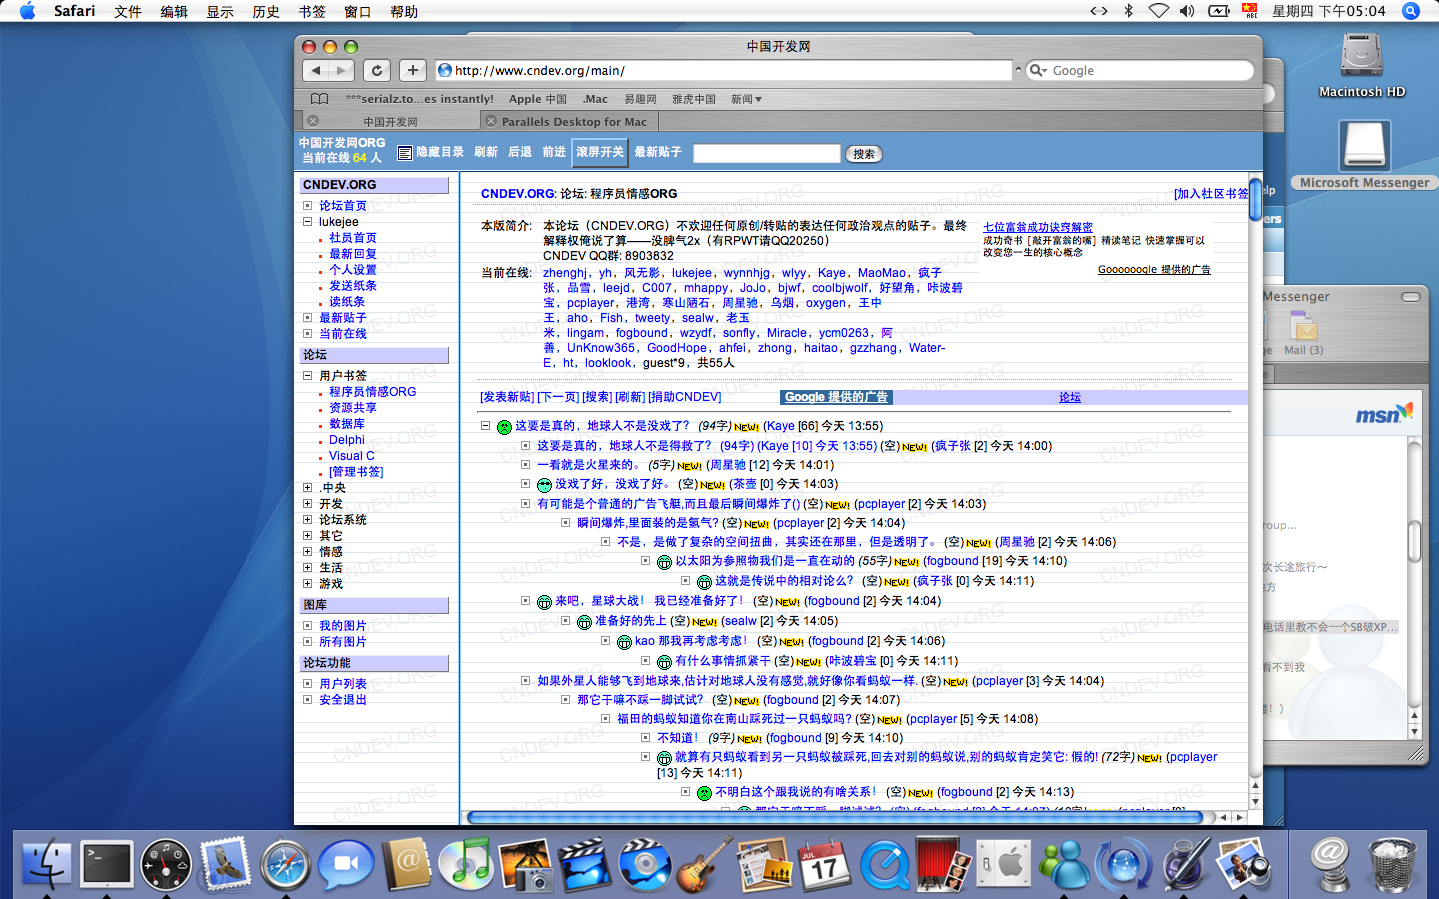1439x899 pixels.
Task: Open iTunes from the Dock
Action: [x=465, y=862]
